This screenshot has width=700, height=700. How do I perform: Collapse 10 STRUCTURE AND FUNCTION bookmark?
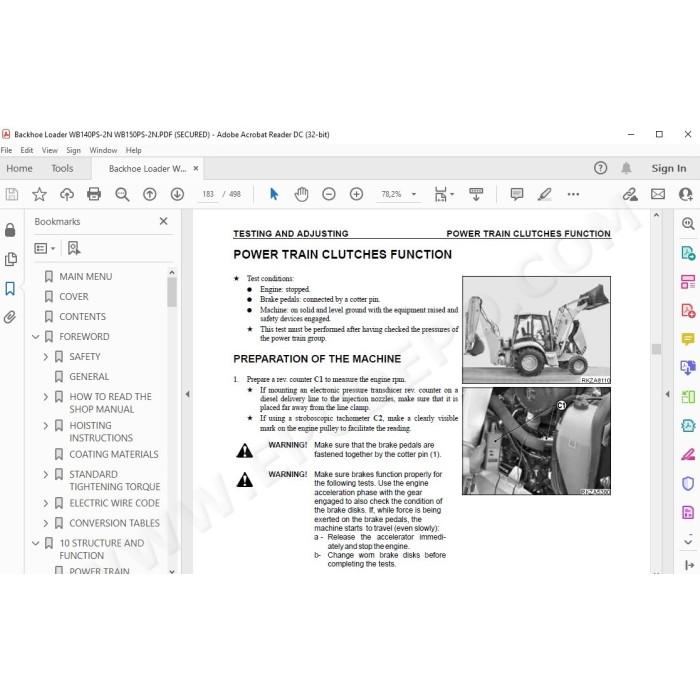[36, 543]
